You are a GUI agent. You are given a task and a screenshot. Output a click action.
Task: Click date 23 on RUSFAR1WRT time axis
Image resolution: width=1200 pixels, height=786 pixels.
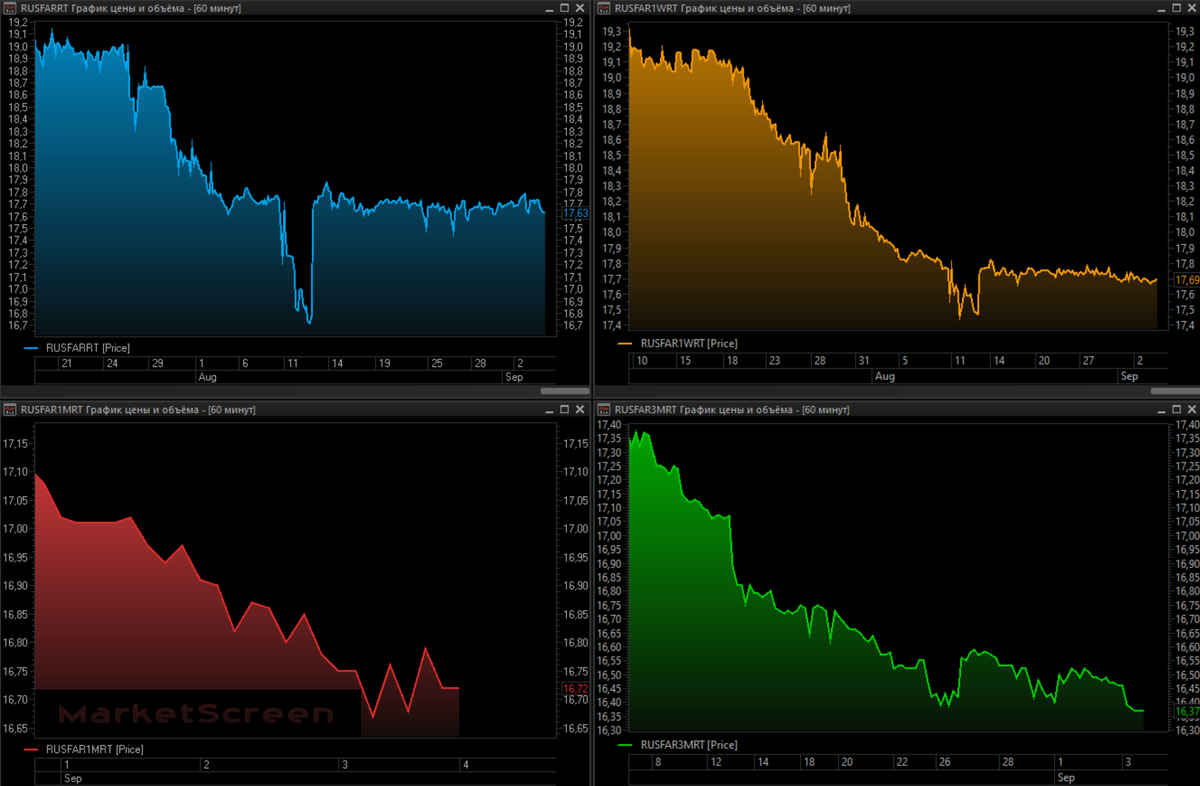[777, 360]
